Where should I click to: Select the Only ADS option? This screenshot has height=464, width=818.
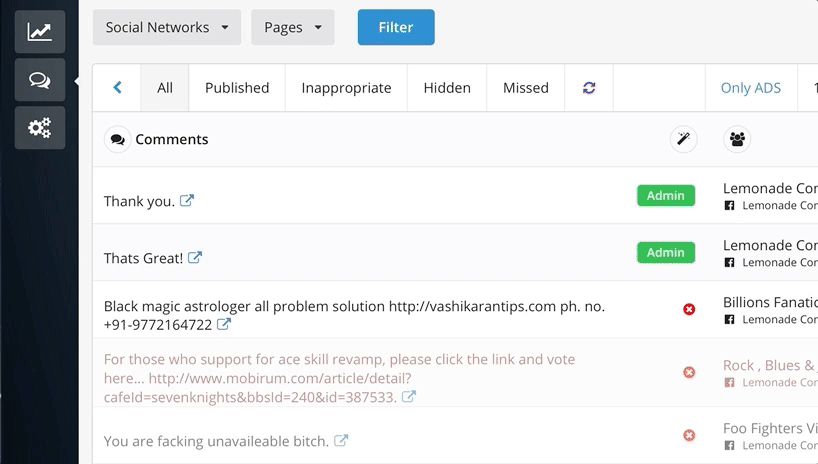[x=750, y=88]
